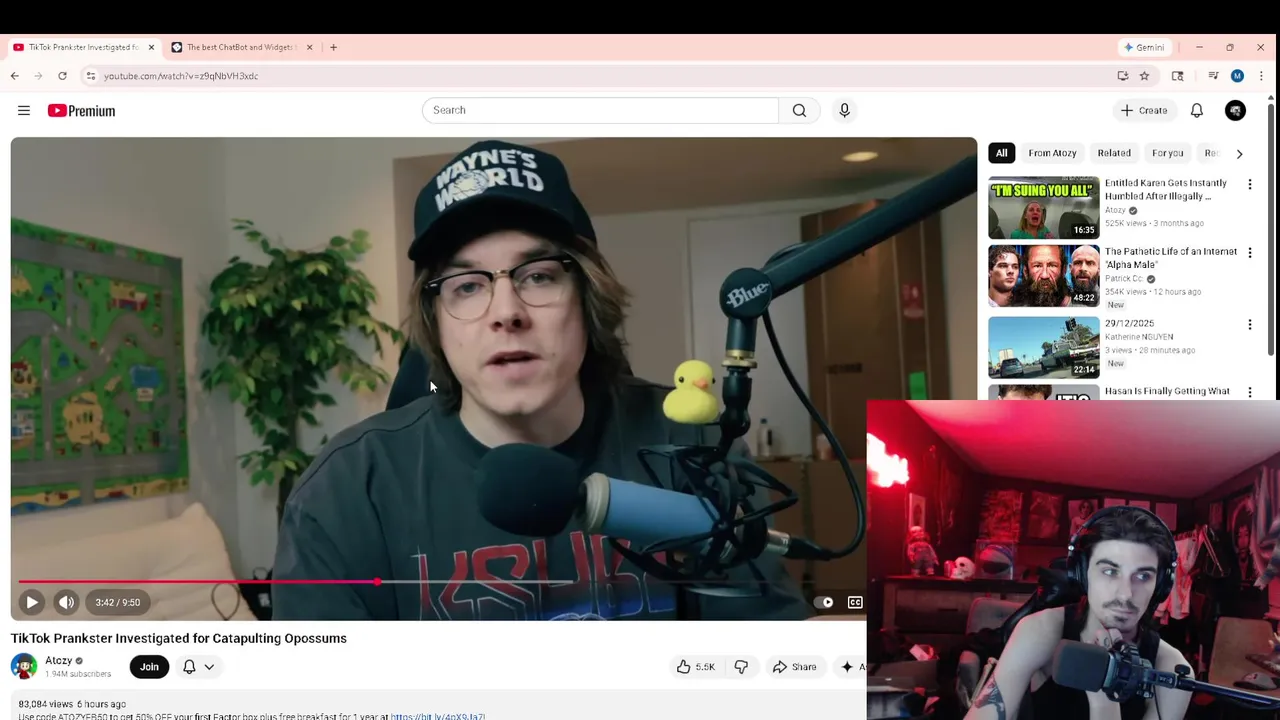Go back in browser history
Viewport: 1280px width, 720px height.
tap(15, 76)
